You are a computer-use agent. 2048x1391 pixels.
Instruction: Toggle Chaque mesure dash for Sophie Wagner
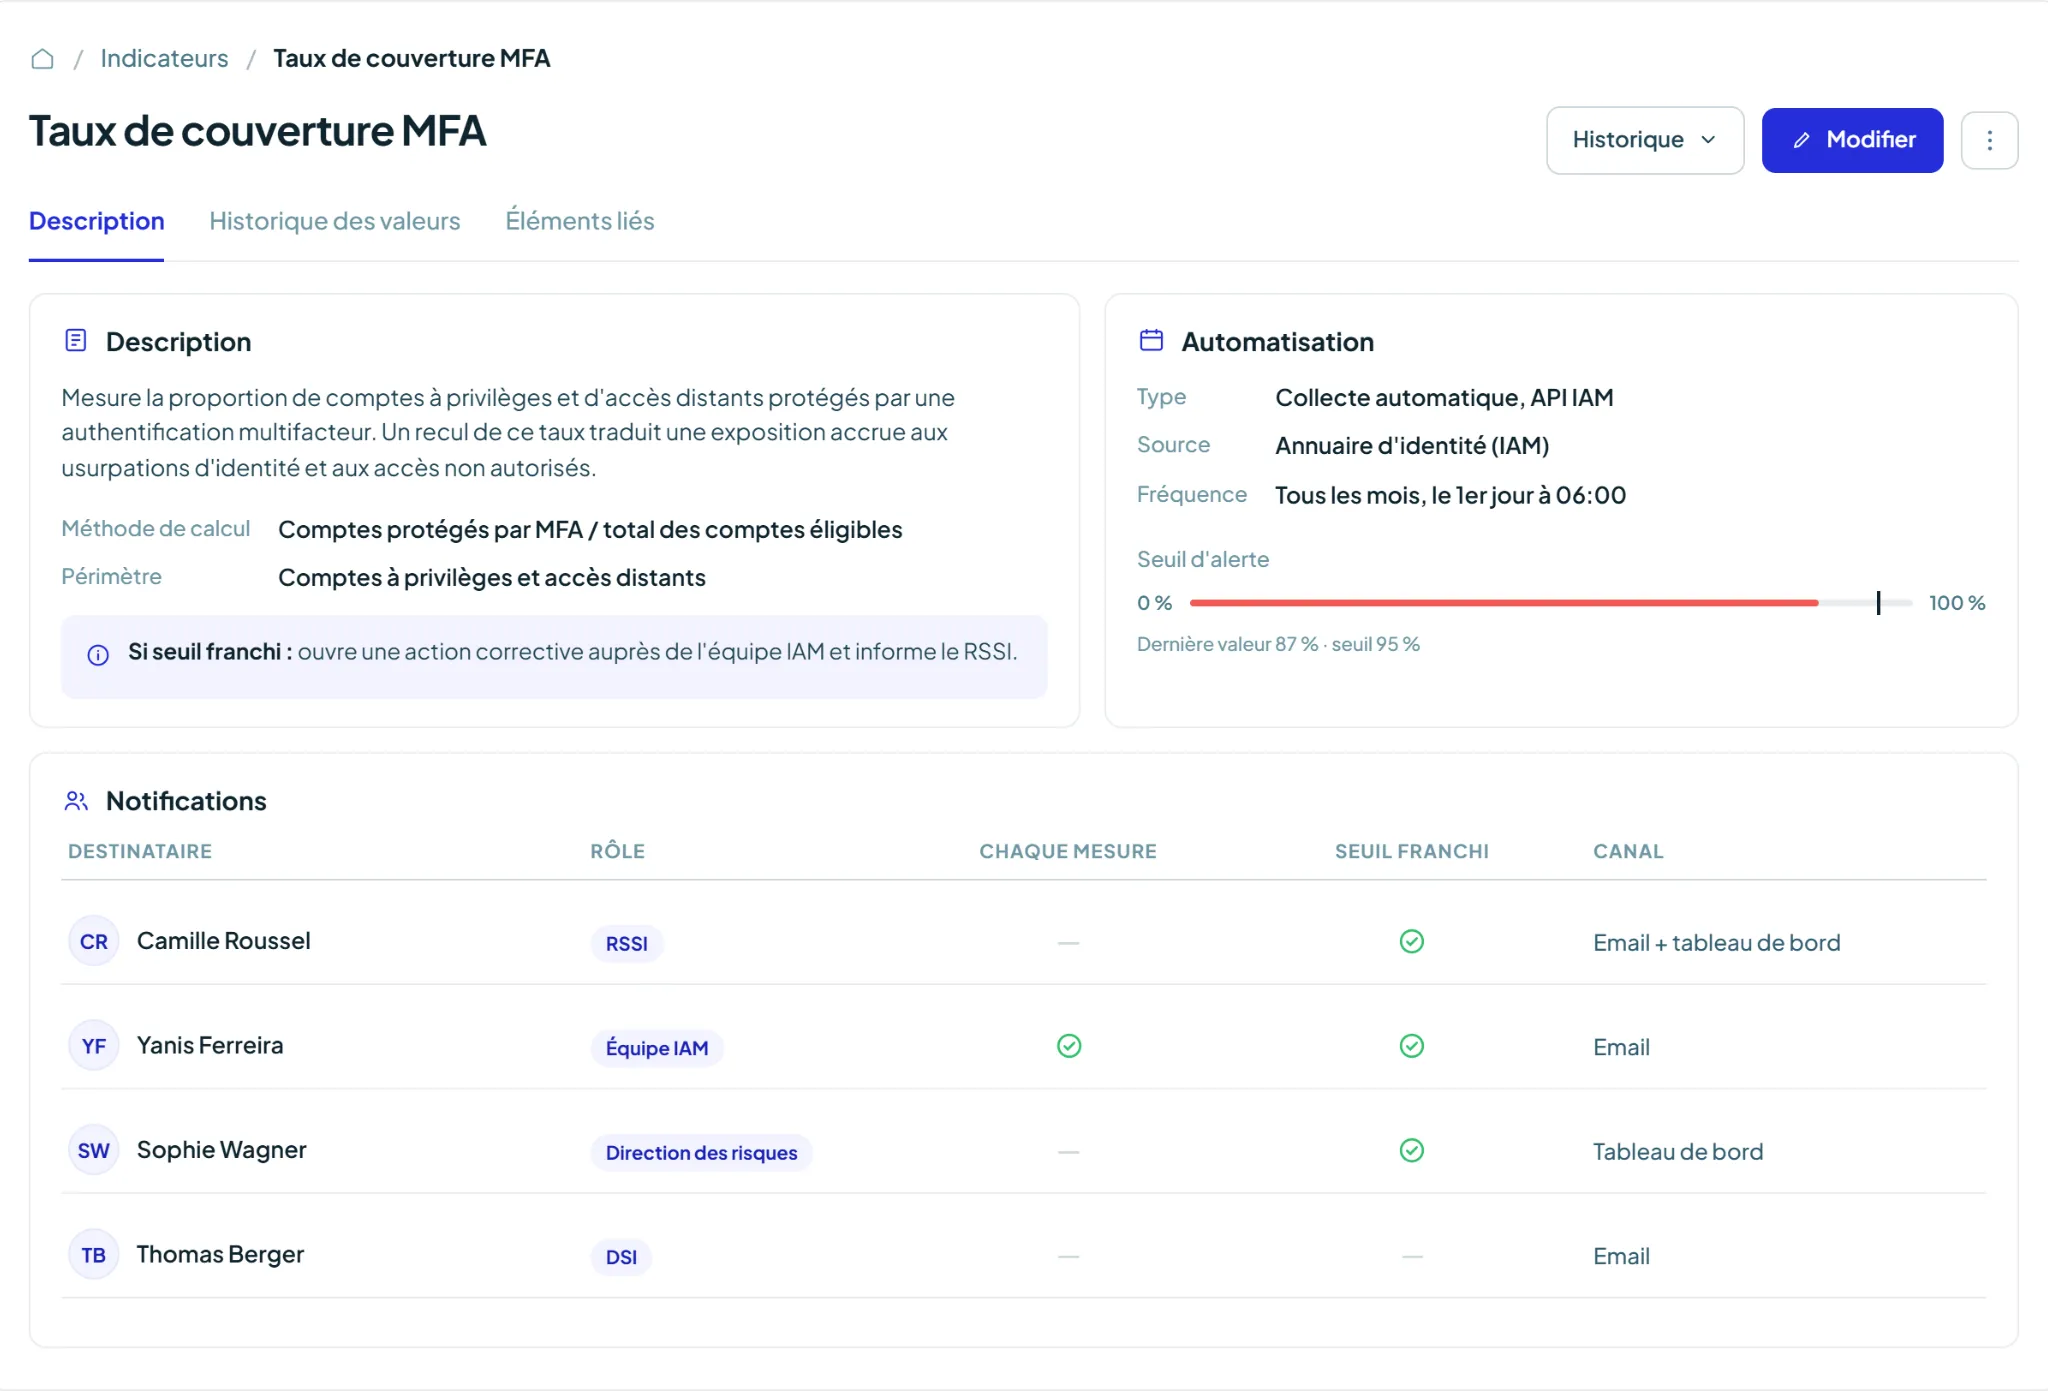click(x=1069, y=1152)
